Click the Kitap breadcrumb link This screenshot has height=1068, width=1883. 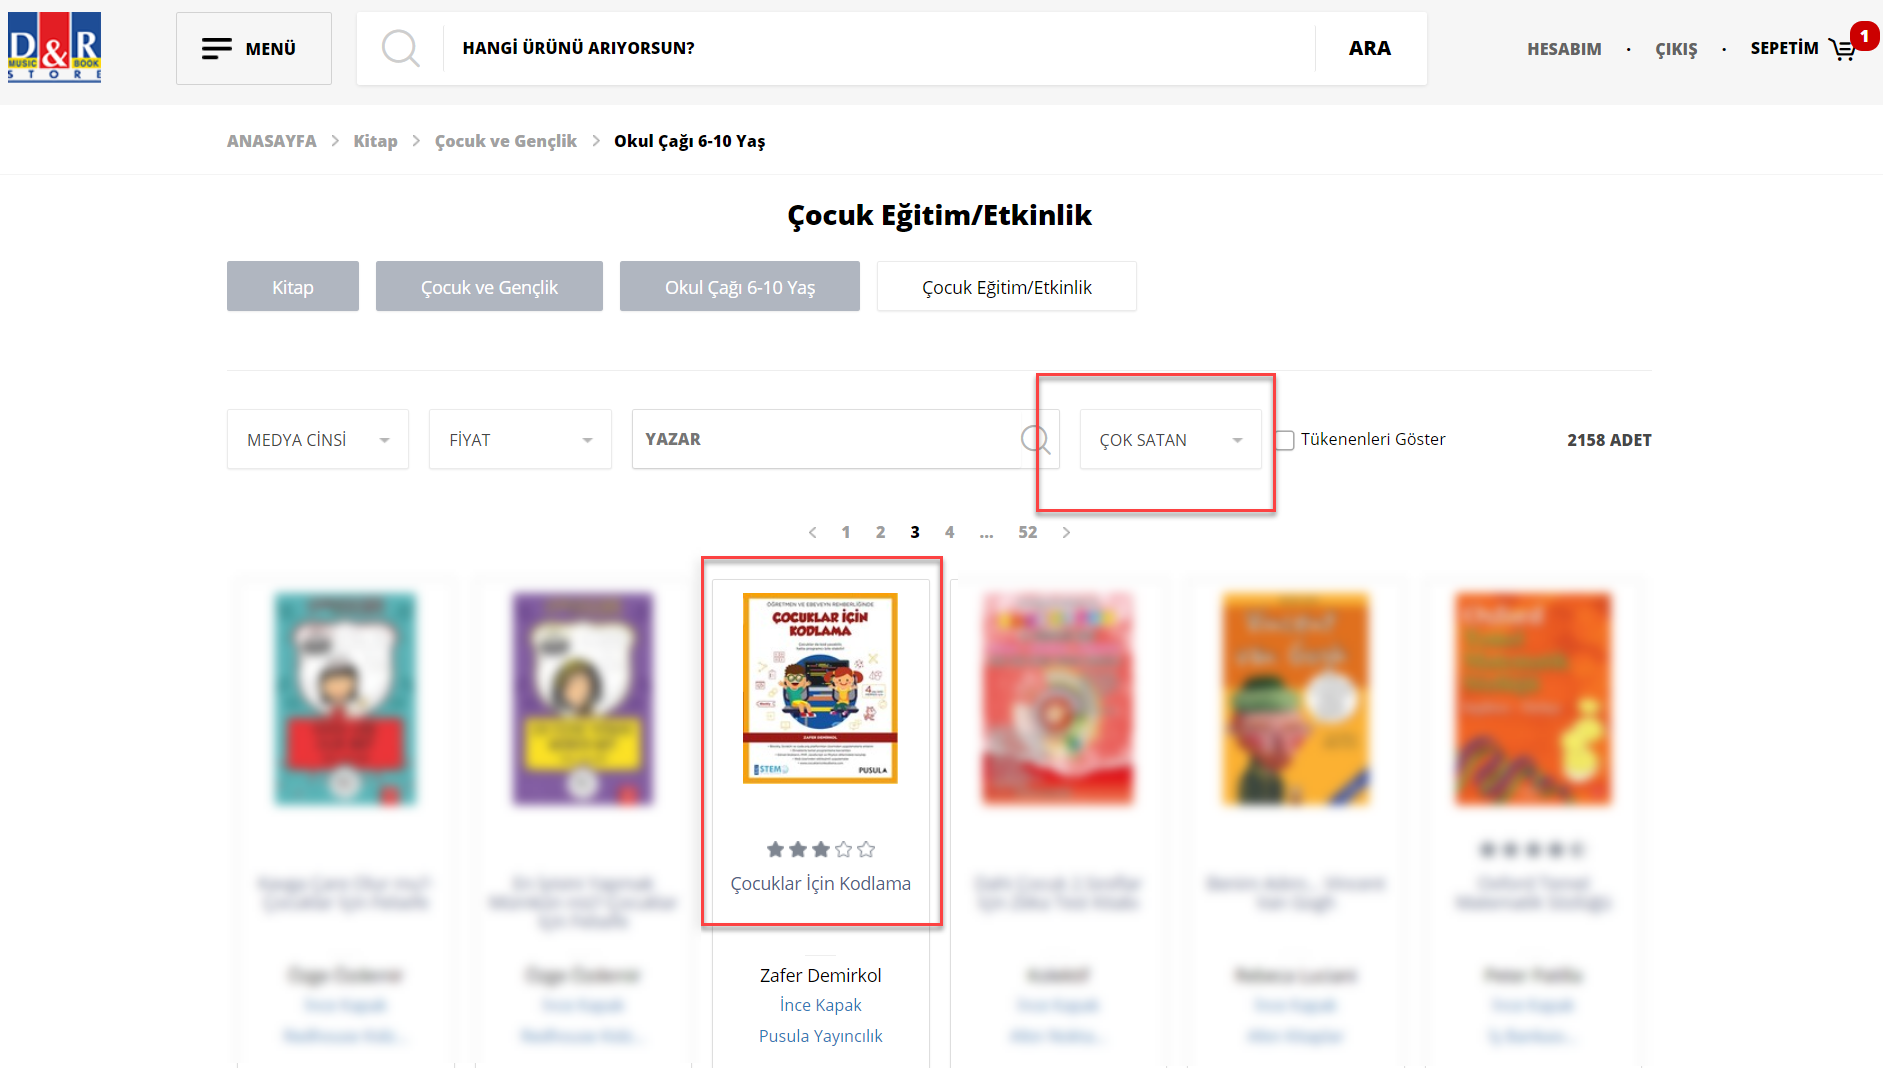375,141
